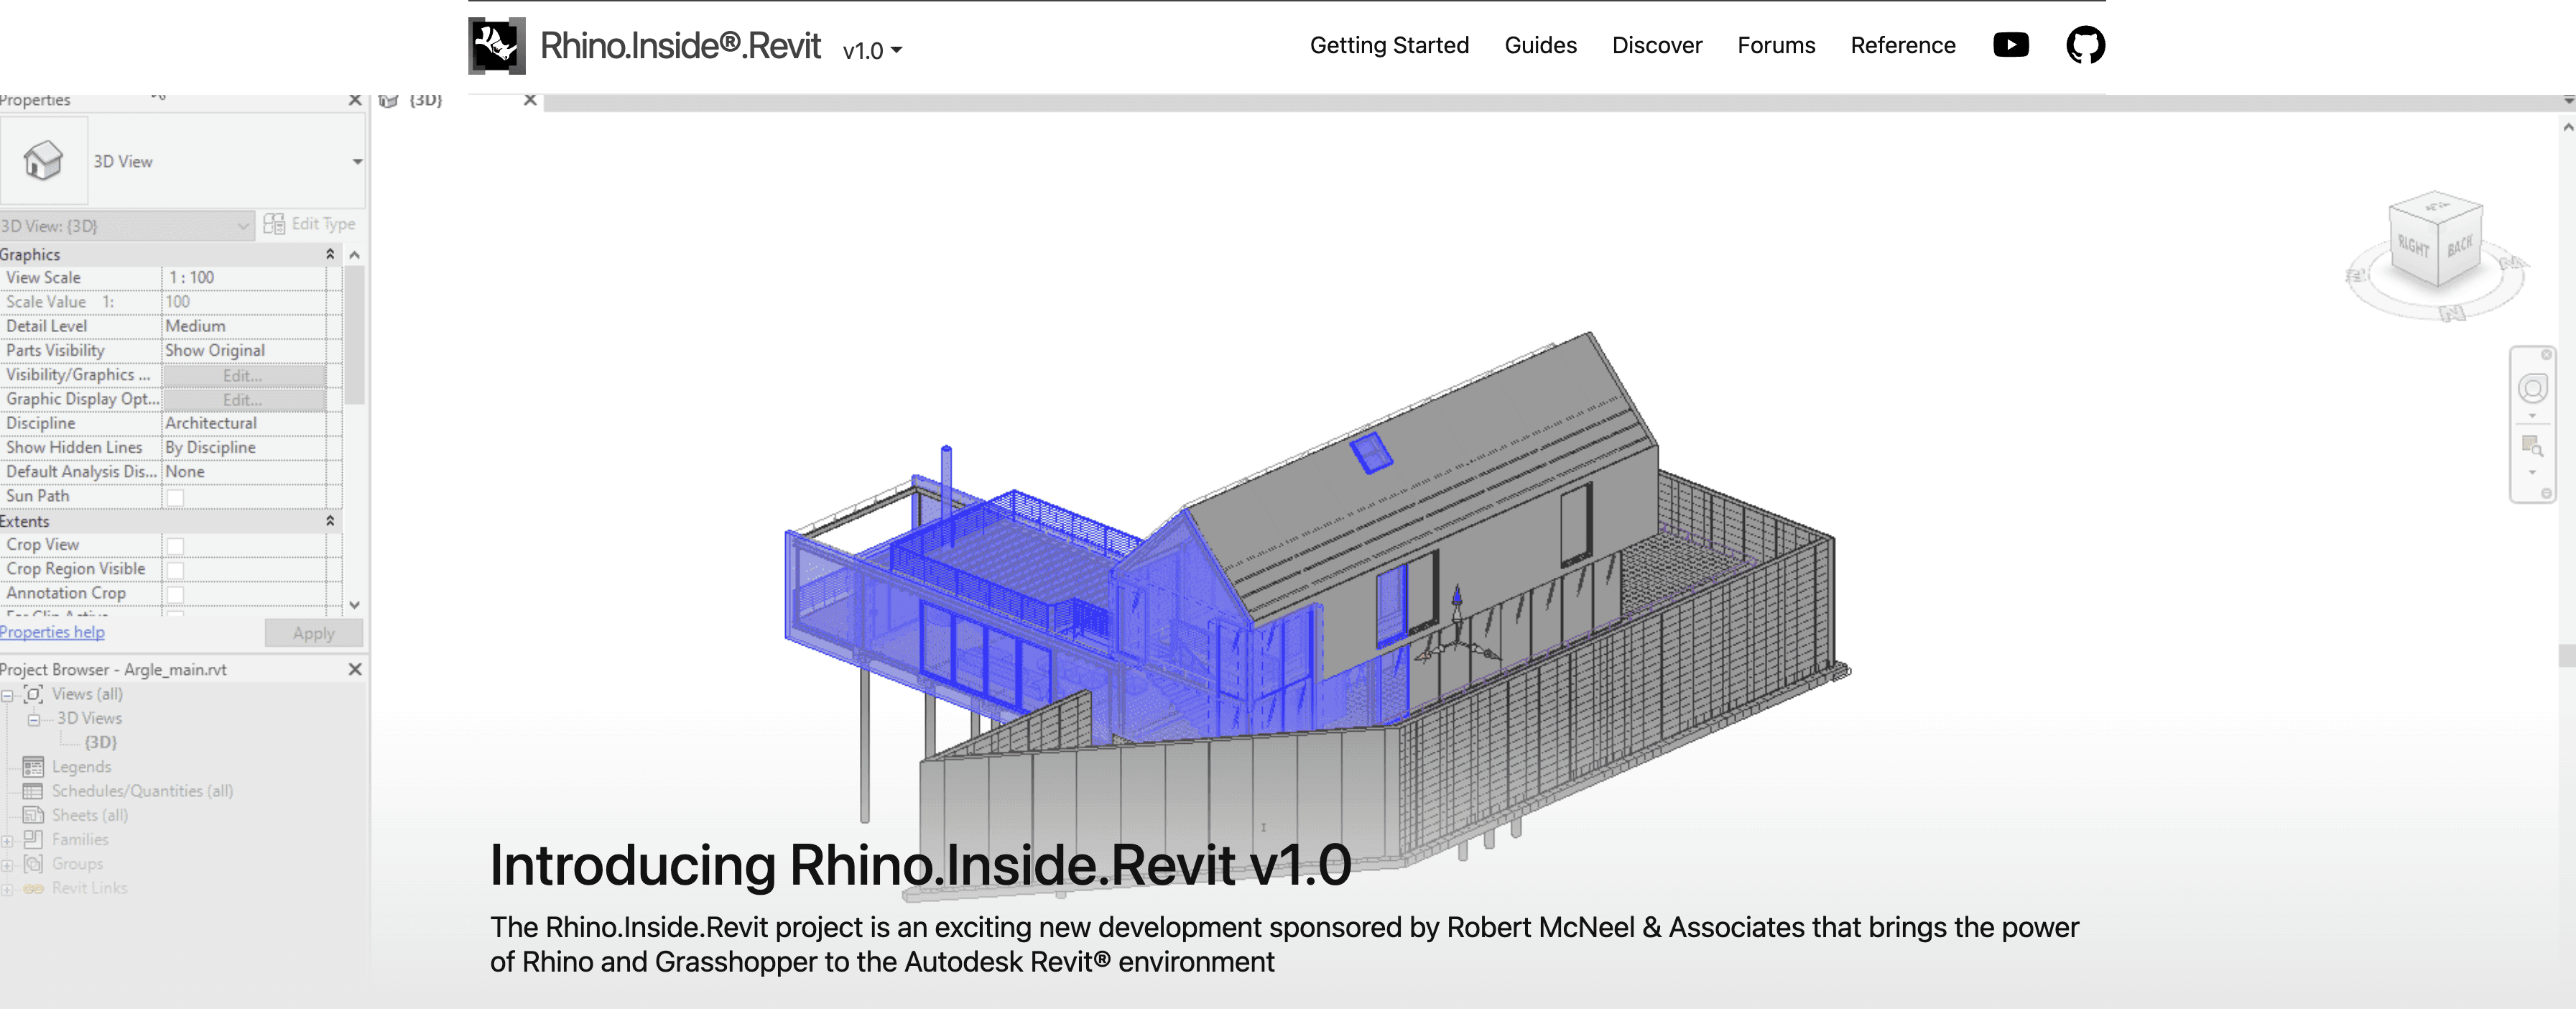Expand the Families tree node
Image resolution: width=2576 pixels, height=1009 pixels.
click(x=9, y=839)
